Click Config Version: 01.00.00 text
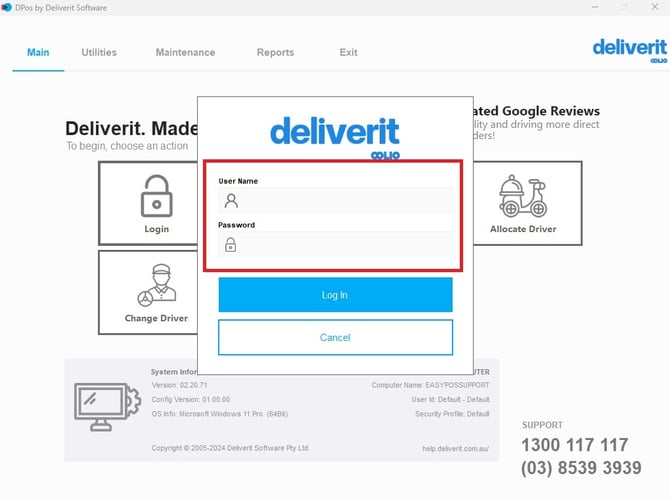Image resolution: width=670 pixels, height=501 pixels. coord(191,399)
